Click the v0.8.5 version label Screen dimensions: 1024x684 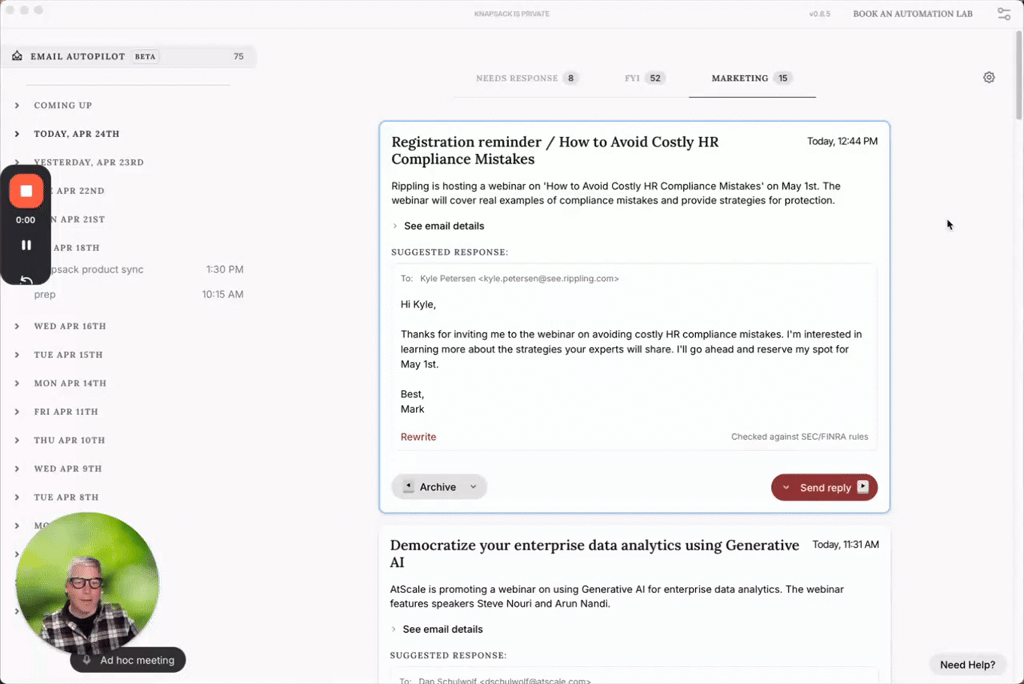point(820,14)
